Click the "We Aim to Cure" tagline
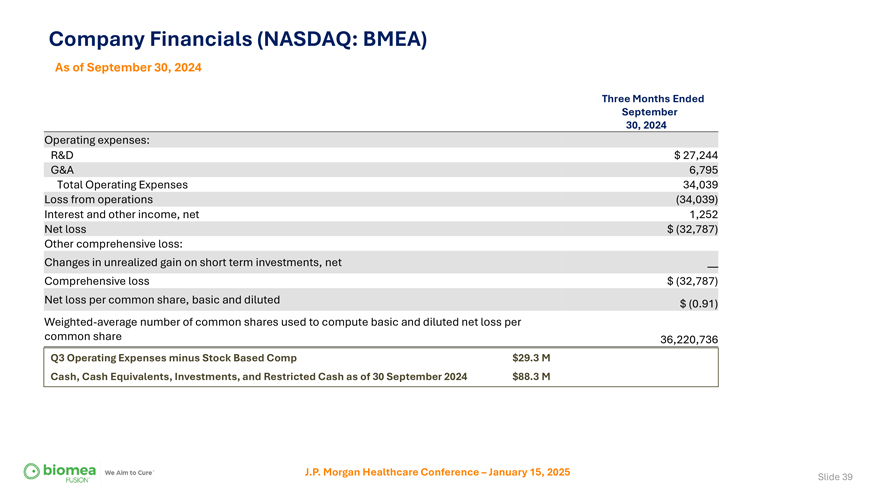Screen dimensions: 880x495 129,473
